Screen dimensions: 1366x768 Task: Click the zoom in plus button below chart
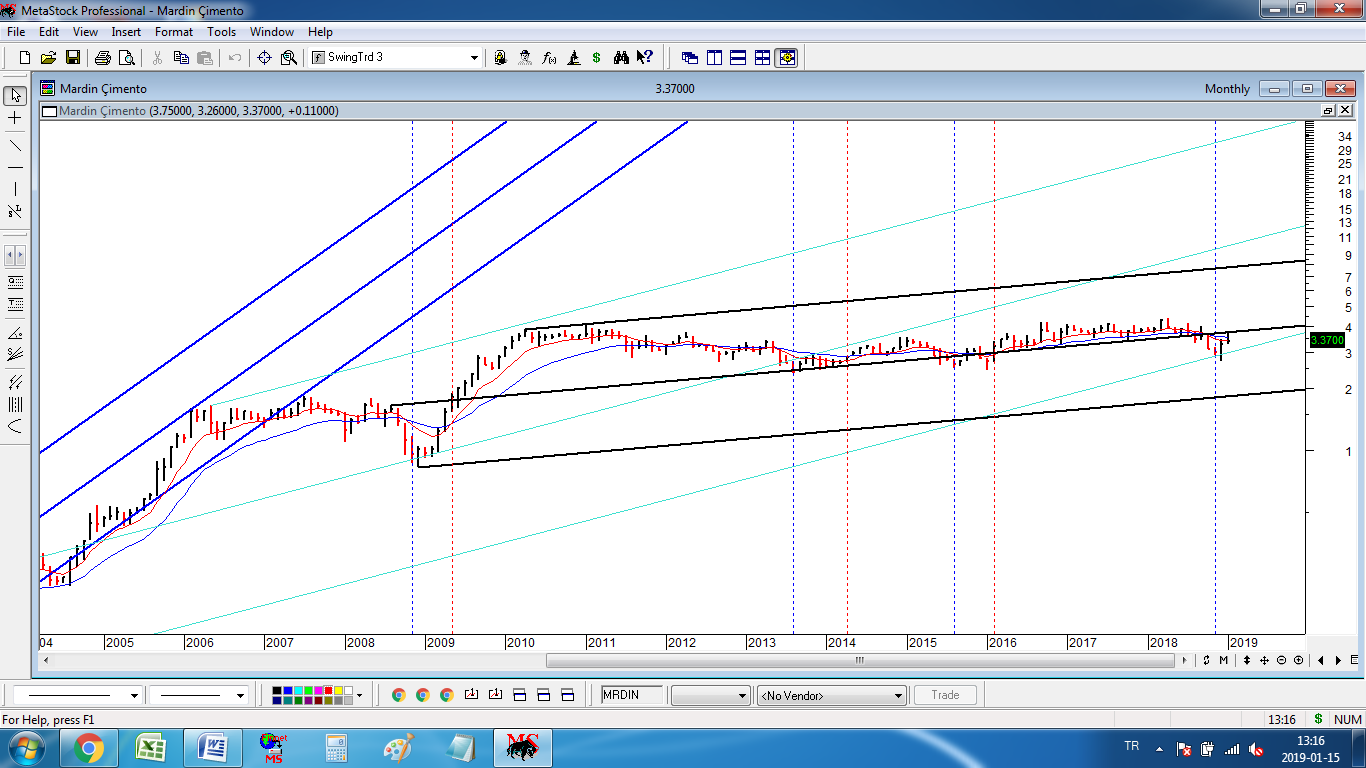coord(1298,660)
